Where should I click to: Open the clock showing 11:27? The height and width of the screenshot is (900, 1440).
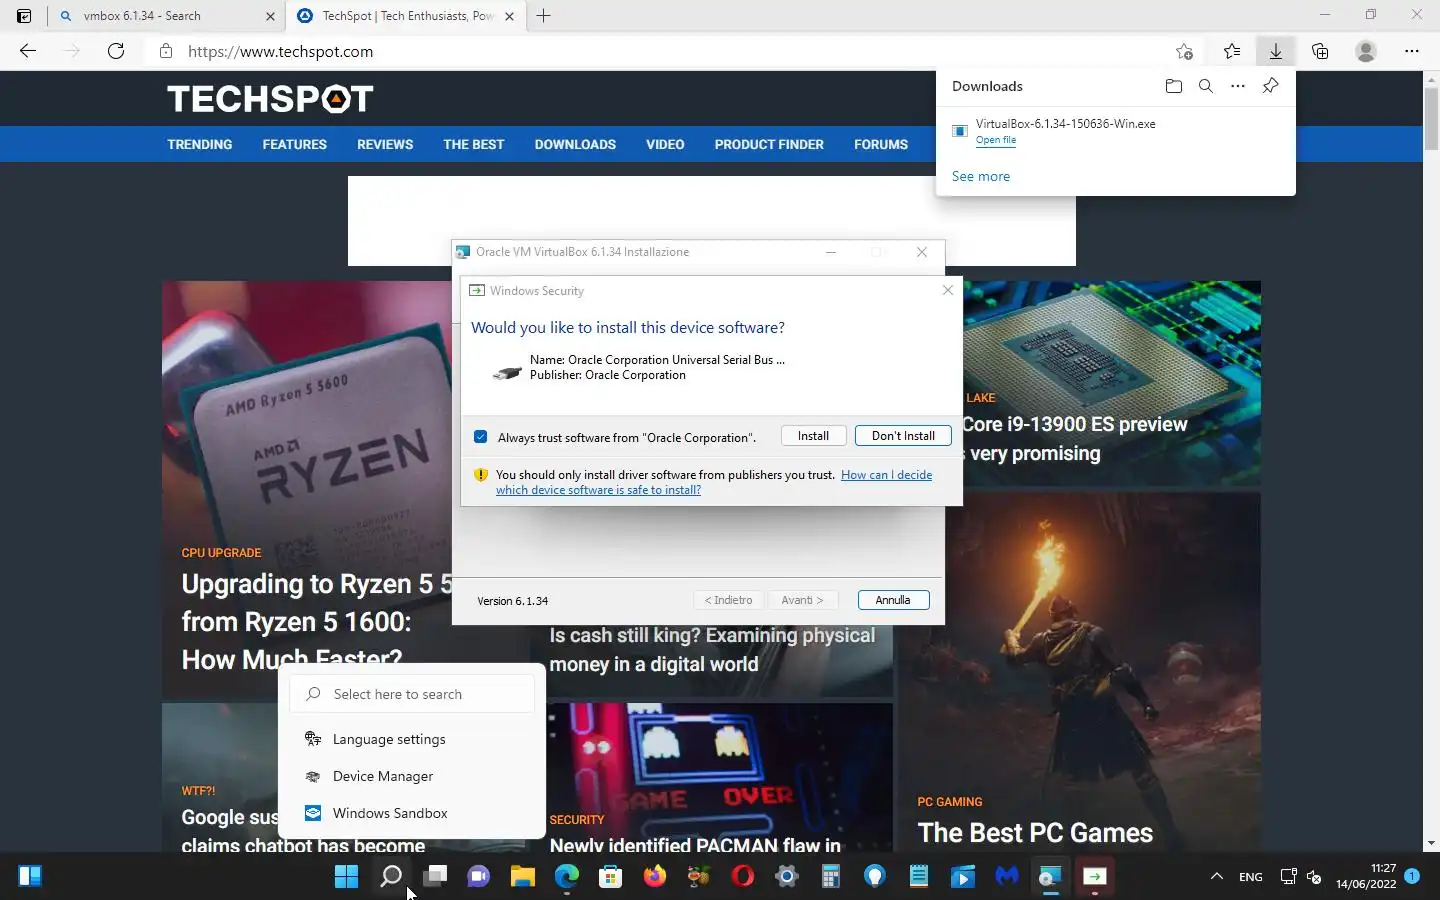(1366, 877)
